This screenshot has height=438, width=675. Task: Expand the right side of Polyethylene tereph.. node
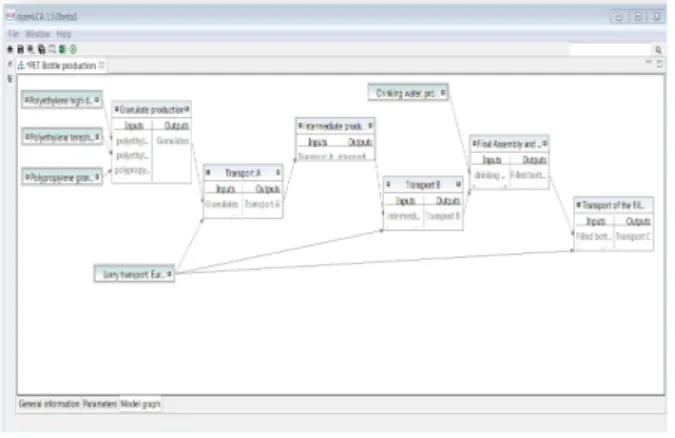coord(97,137)
